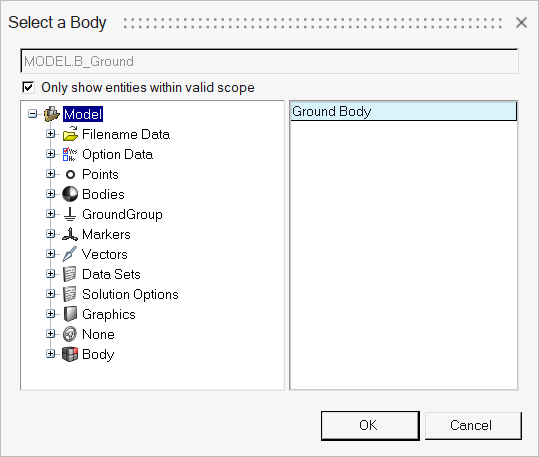This screenshot has width=539, height=457.
Task: Collapse the Model root node
Action: point(33,114)
